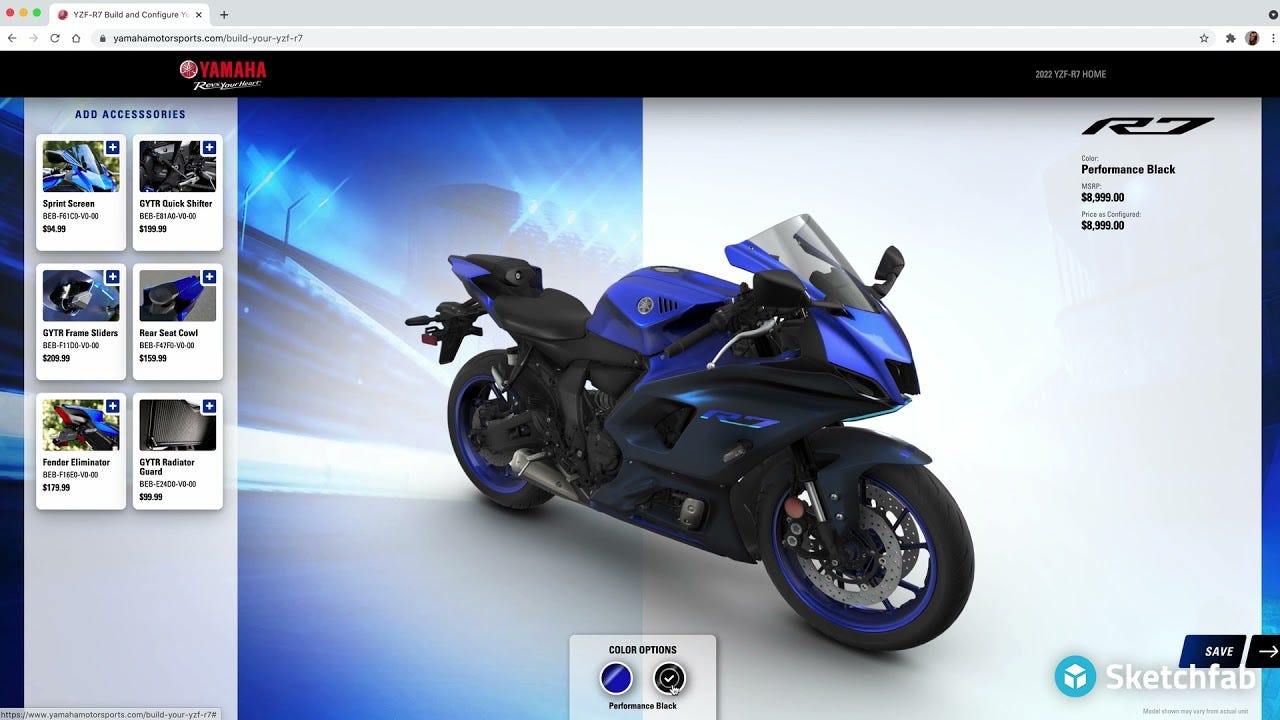Close the YZF-R7 Build tab
The height and width of the screenshot is (720, 1280).
click(198, 15)
